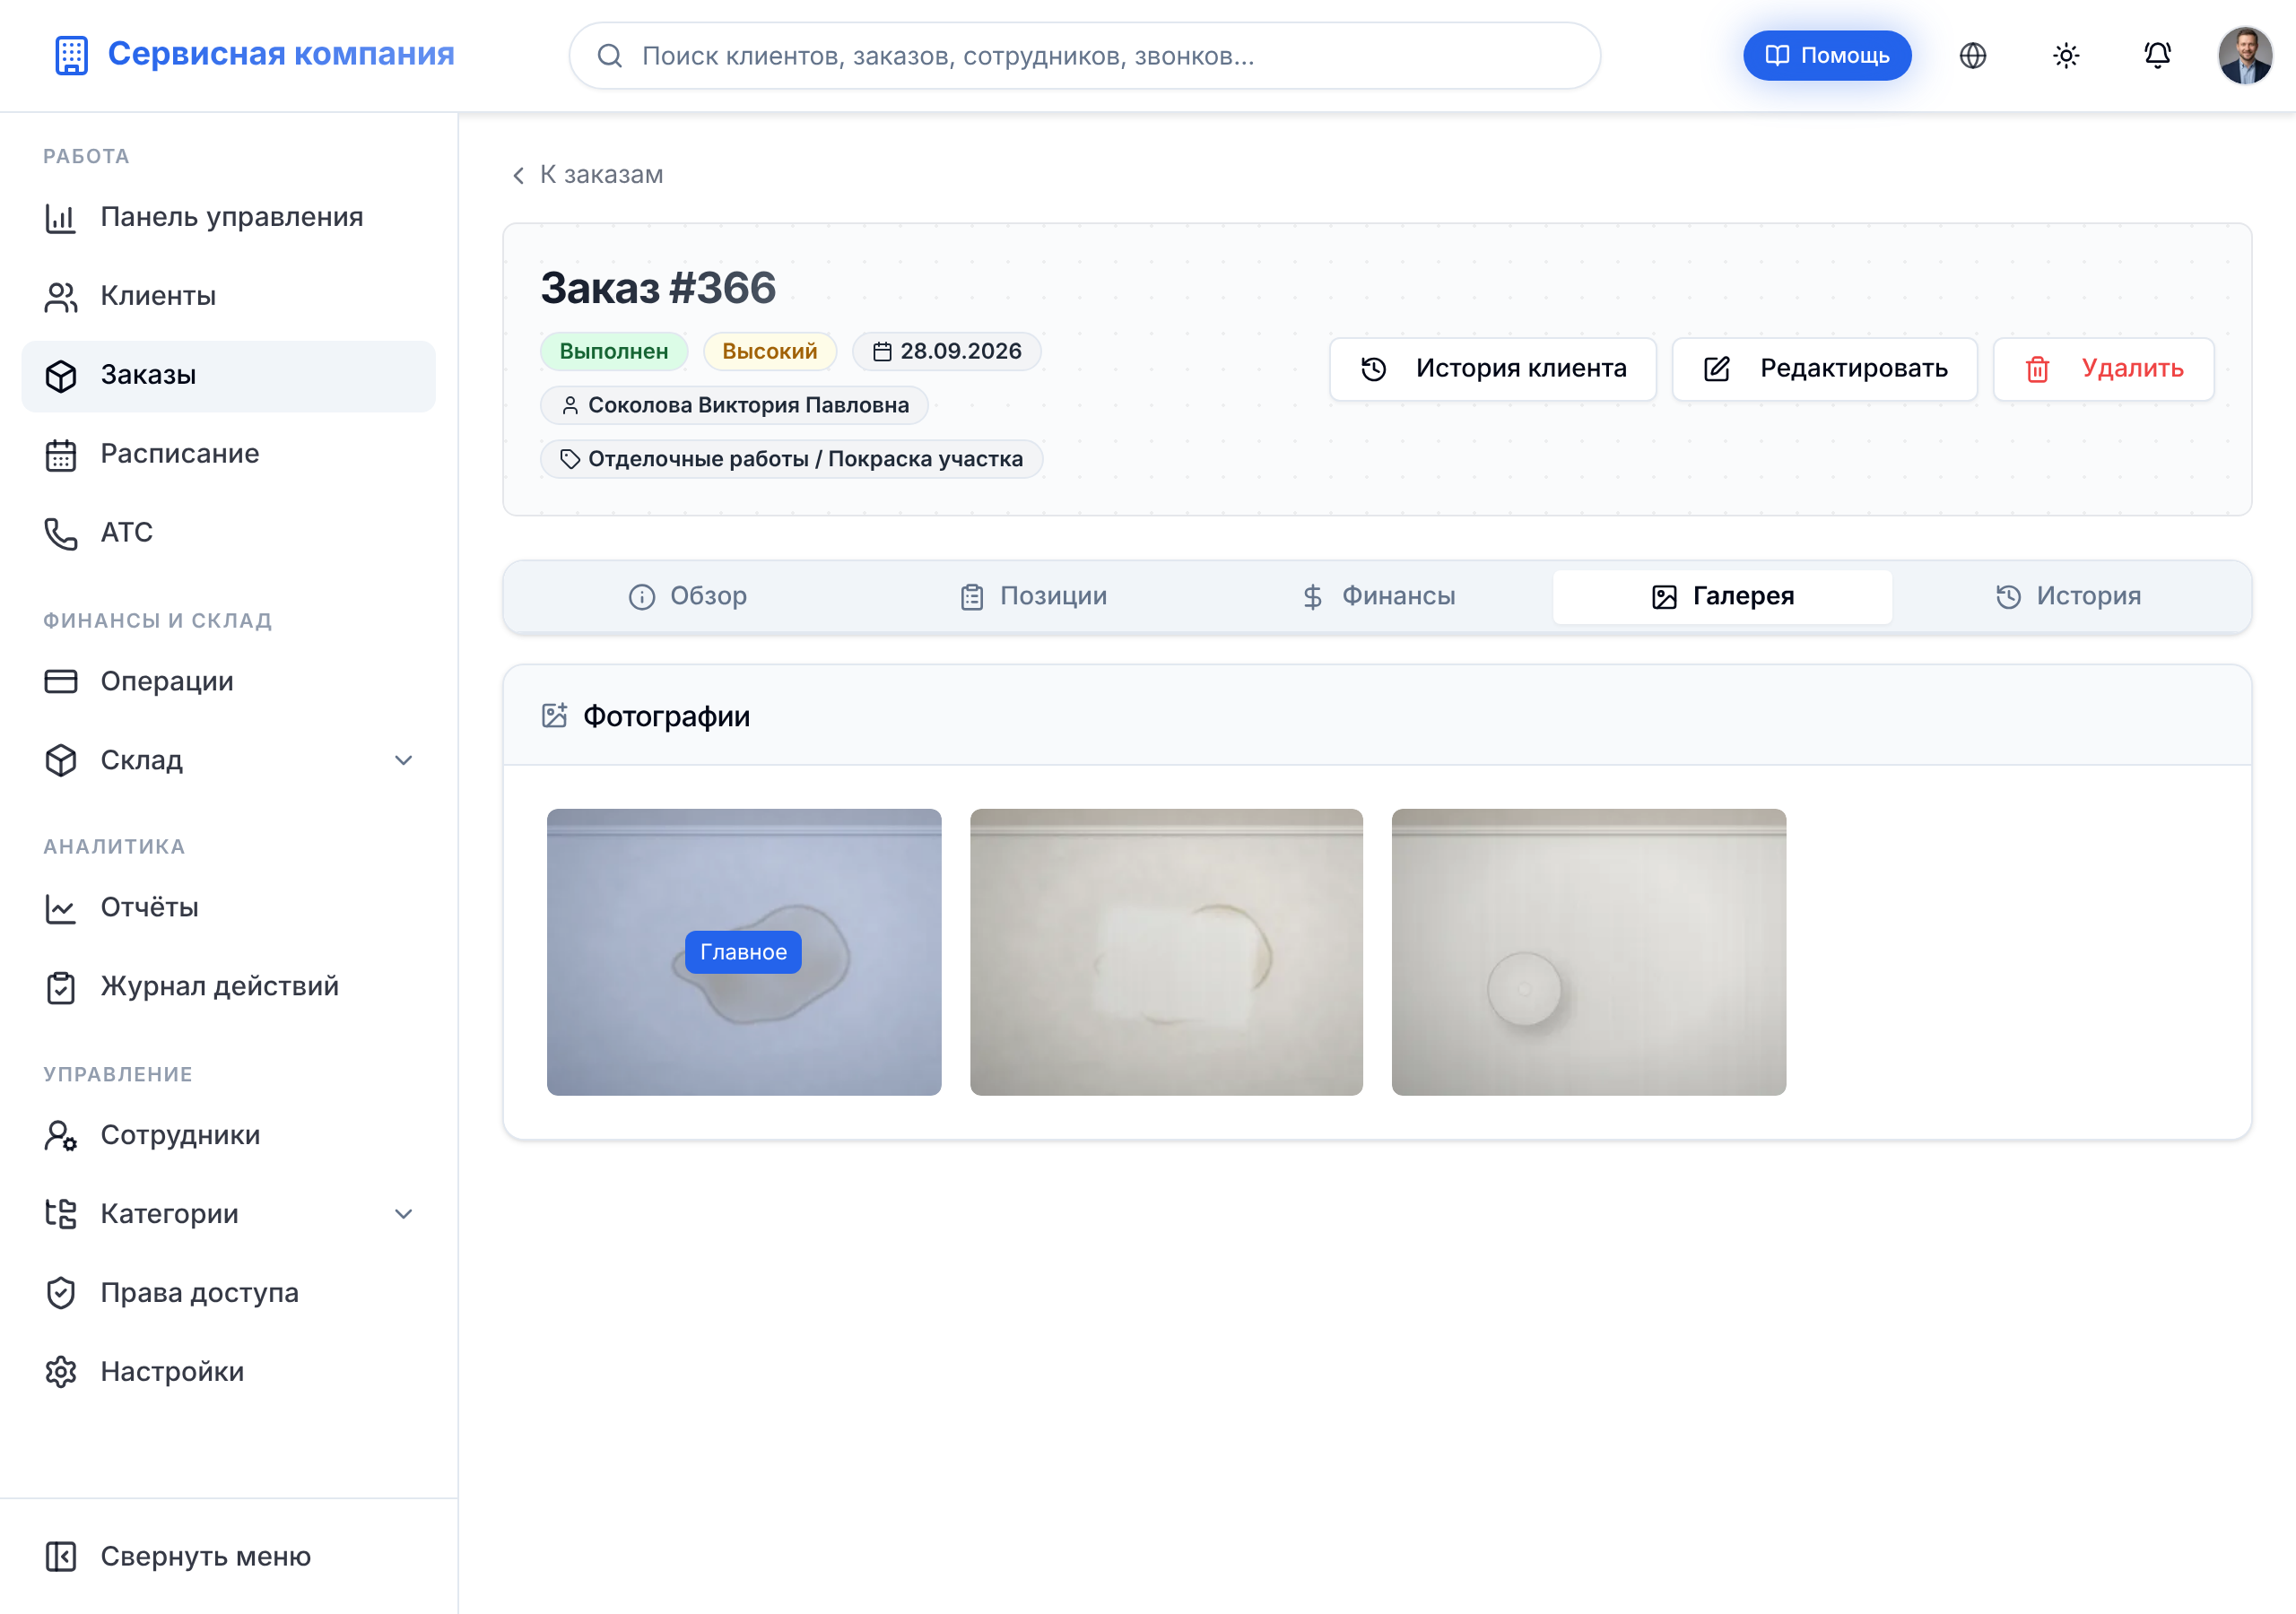The height and width of the screenshot is (1614, 2296).
Task: Click the Отделочные работы category chip
Action: pyautogui.click(x=791, y=460)
